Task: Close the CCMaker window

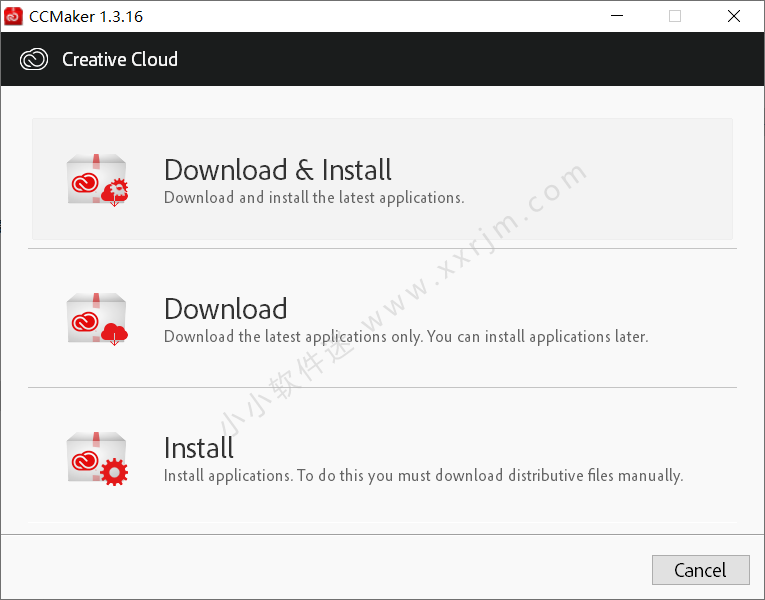Action: tap(734, 16)
